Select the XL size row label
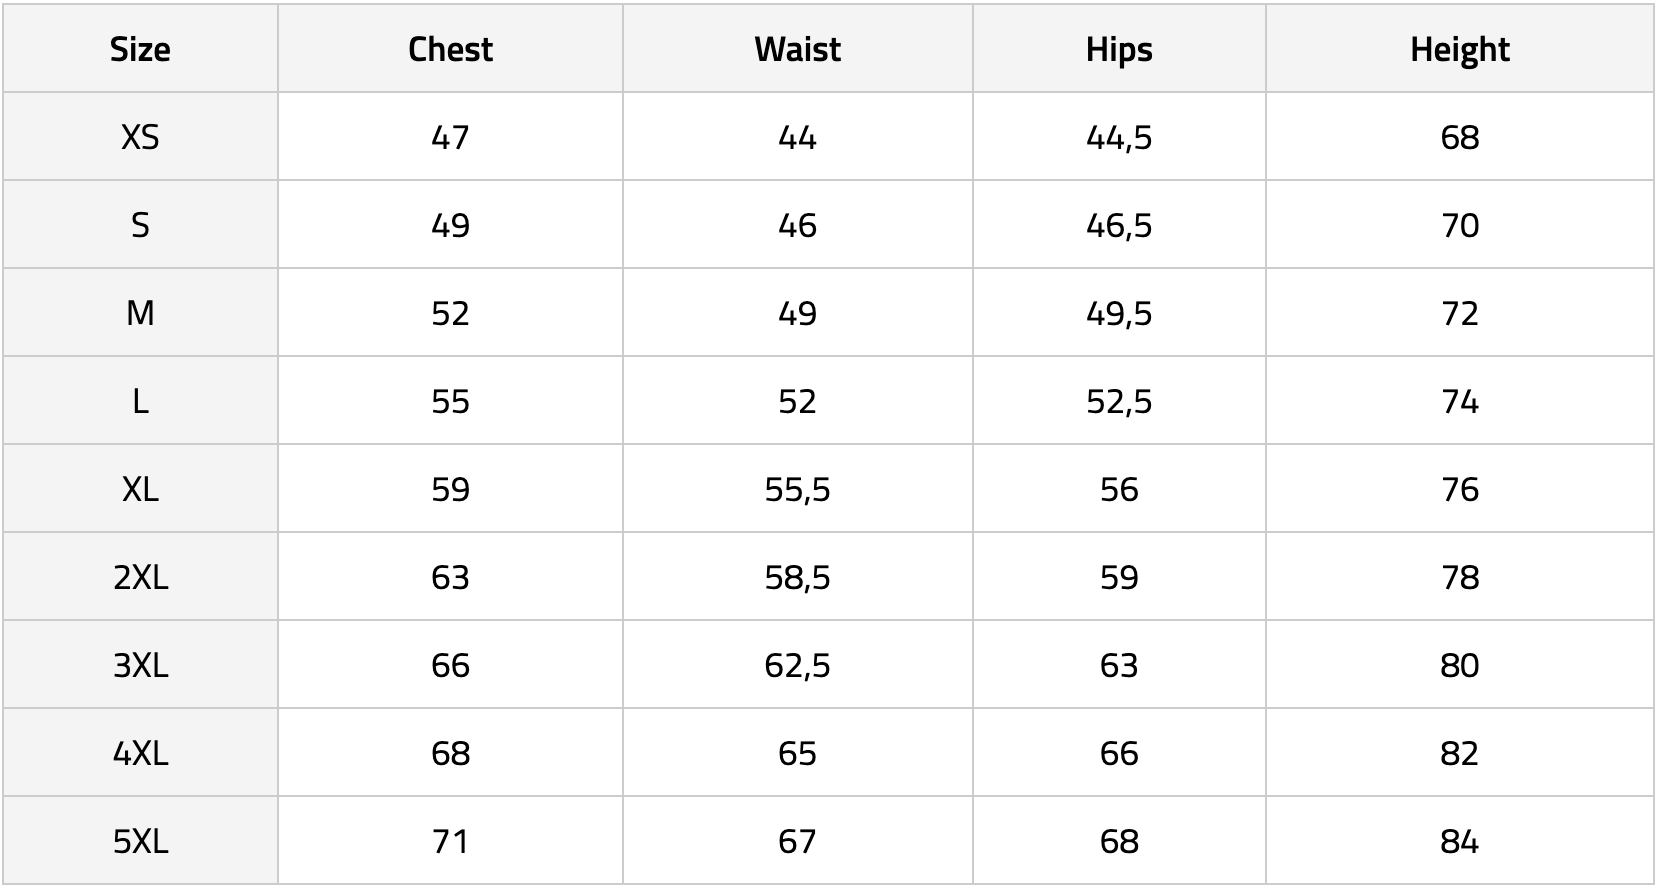Image resolution: width=1658 pixels, height=888 pixels. 140,489
